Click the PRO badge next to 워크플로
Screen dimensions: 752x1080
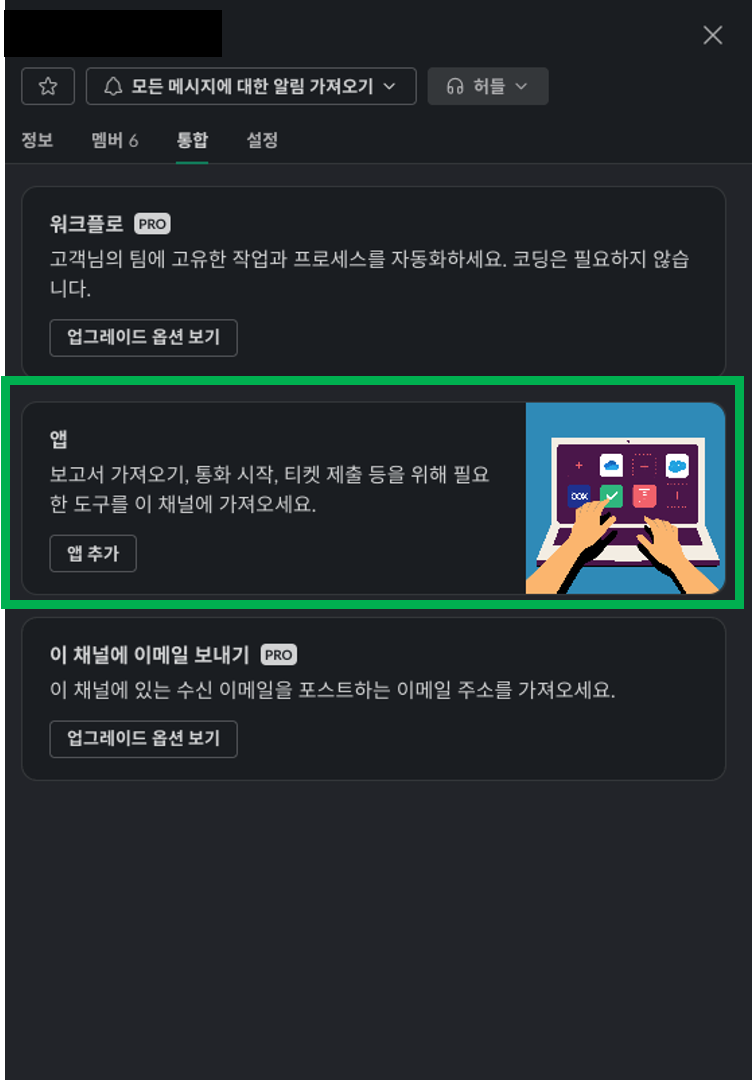[152, 224]
